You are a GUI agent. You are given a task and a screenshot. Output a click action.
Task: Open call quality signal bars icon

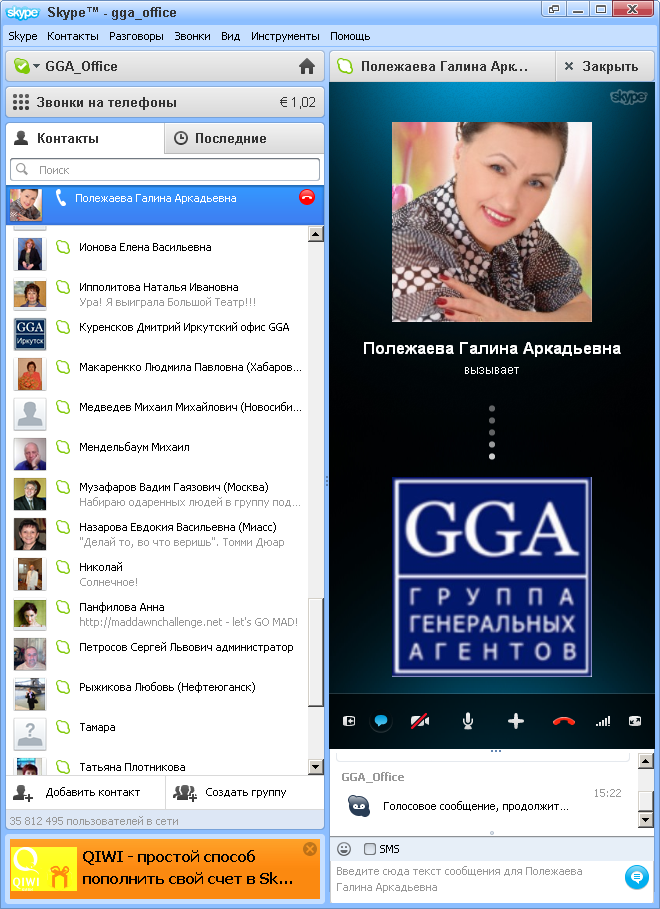tap(603, 721)
